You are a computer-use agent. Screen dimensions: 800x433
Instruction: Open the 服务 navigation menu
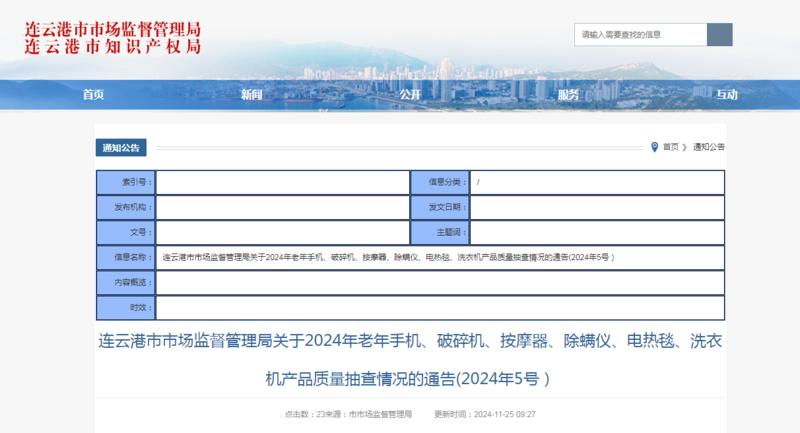(568, 94)
